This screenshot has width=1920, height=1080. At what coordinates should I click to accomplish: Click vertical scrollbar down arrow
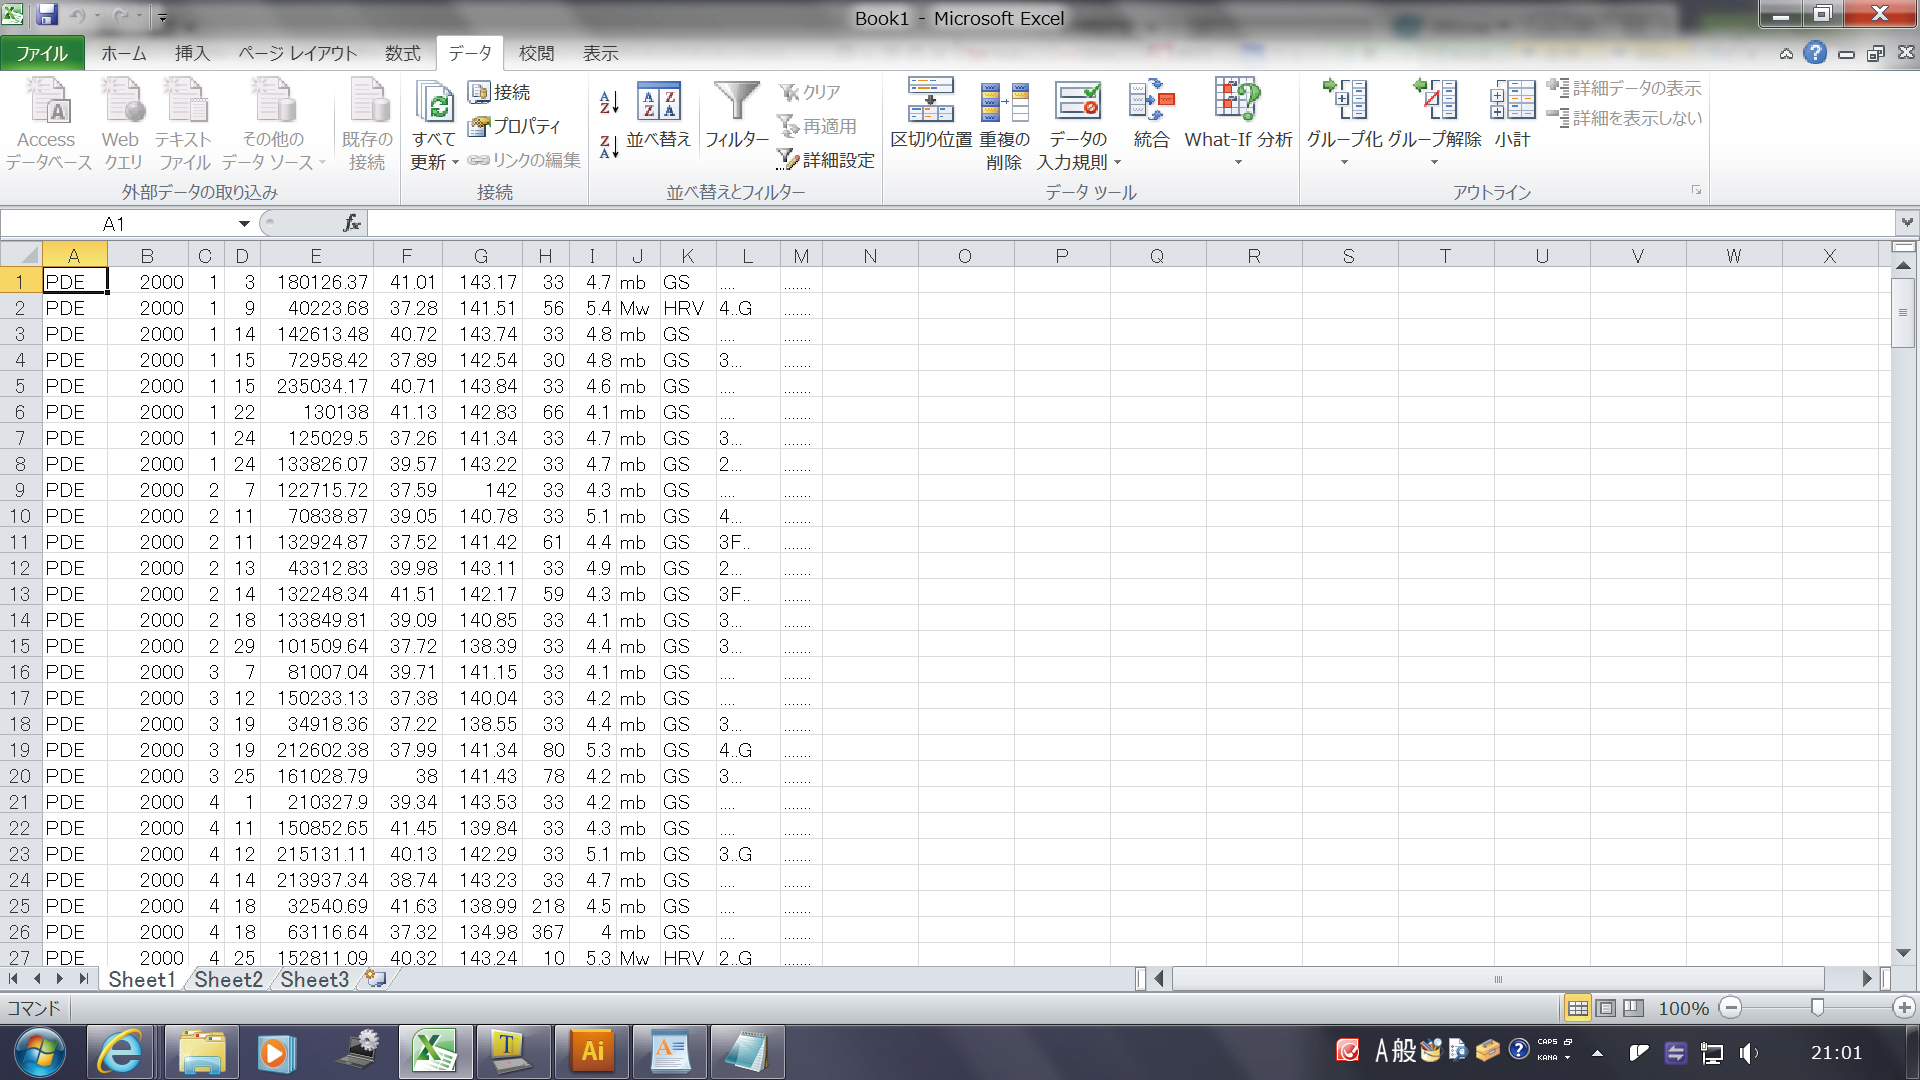1903,954
